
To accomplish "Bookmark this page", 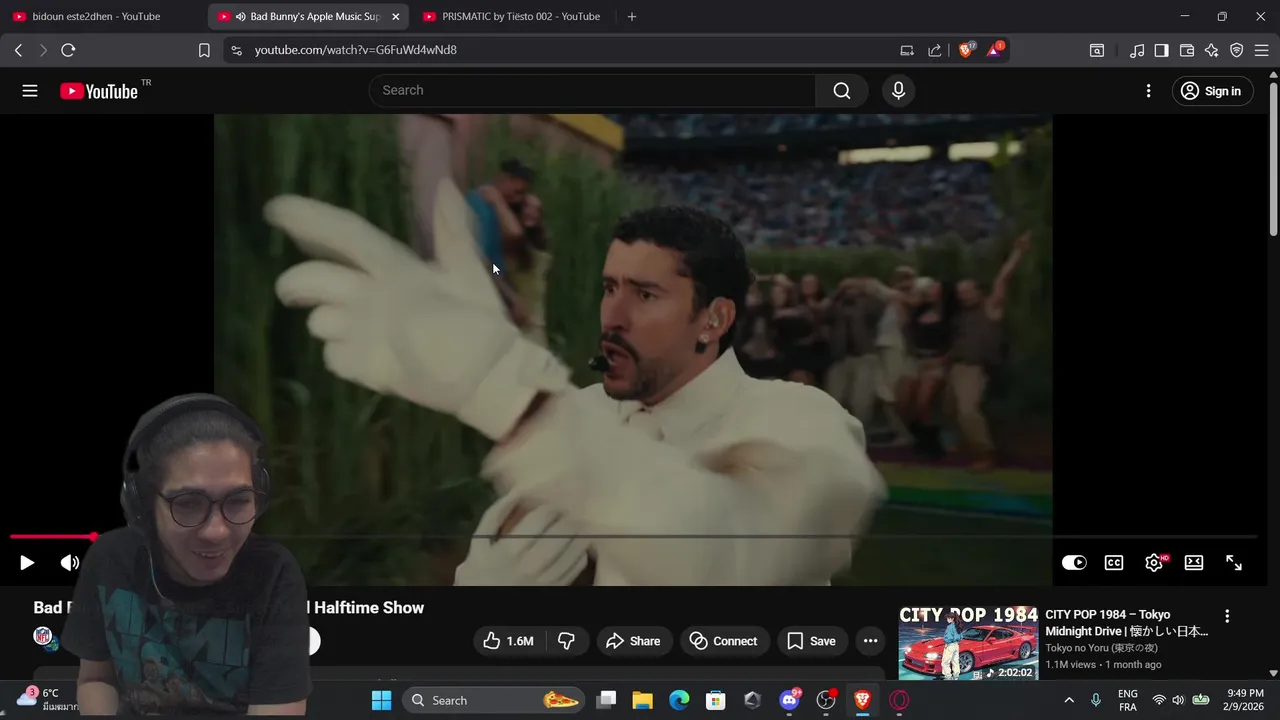I will coord(204,50).
